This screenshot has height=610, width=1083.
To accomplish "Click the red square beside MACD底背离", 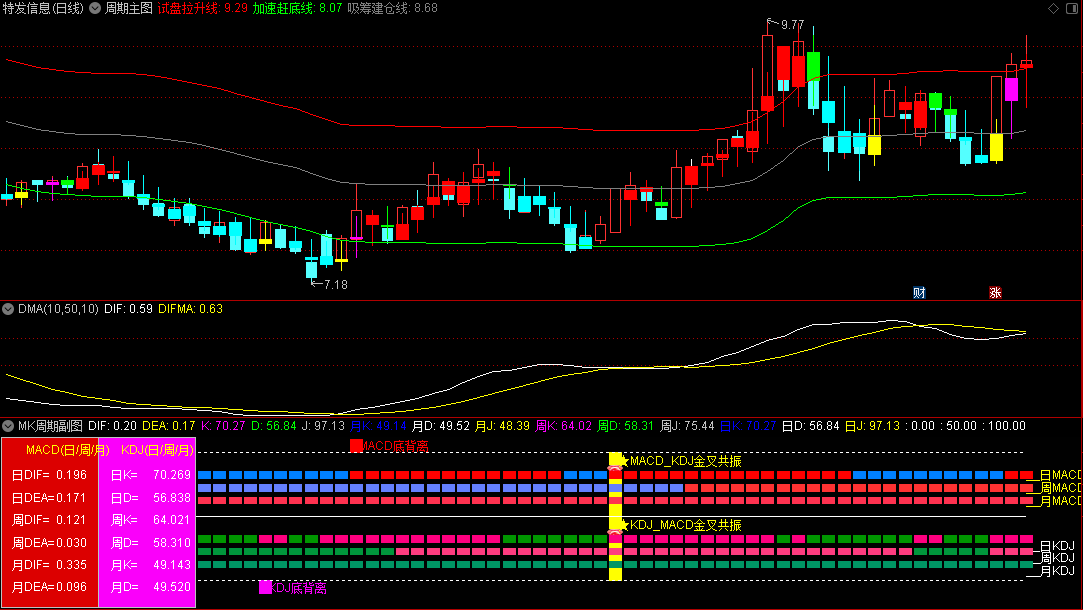I will 356,446.
